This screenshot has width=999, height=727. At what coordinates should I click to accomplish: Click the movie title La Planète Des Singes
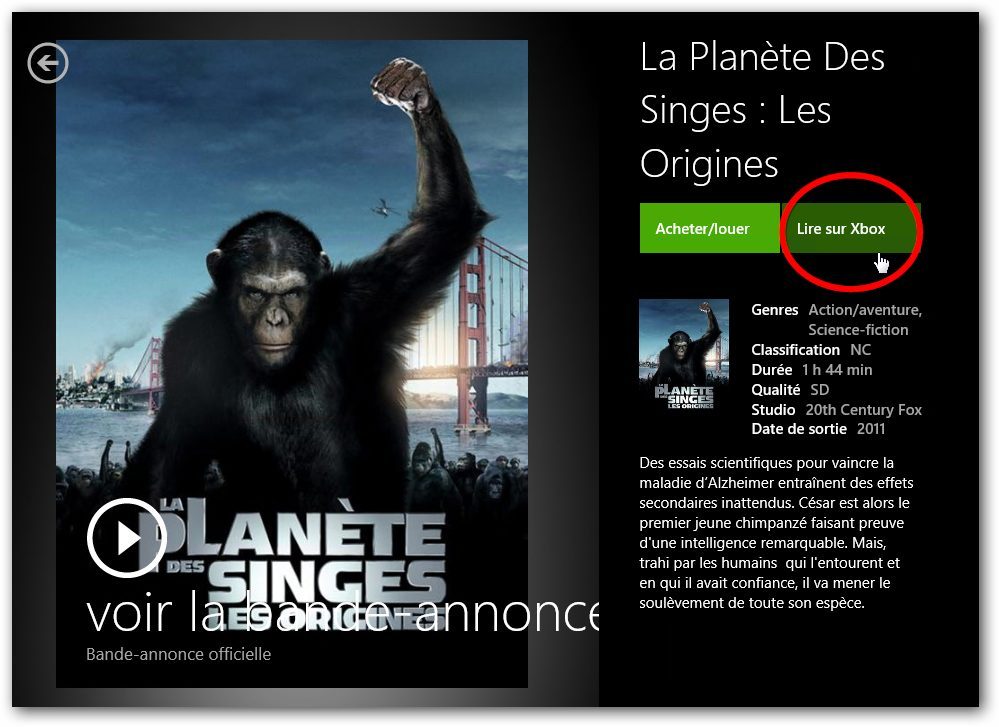point(762,111)
